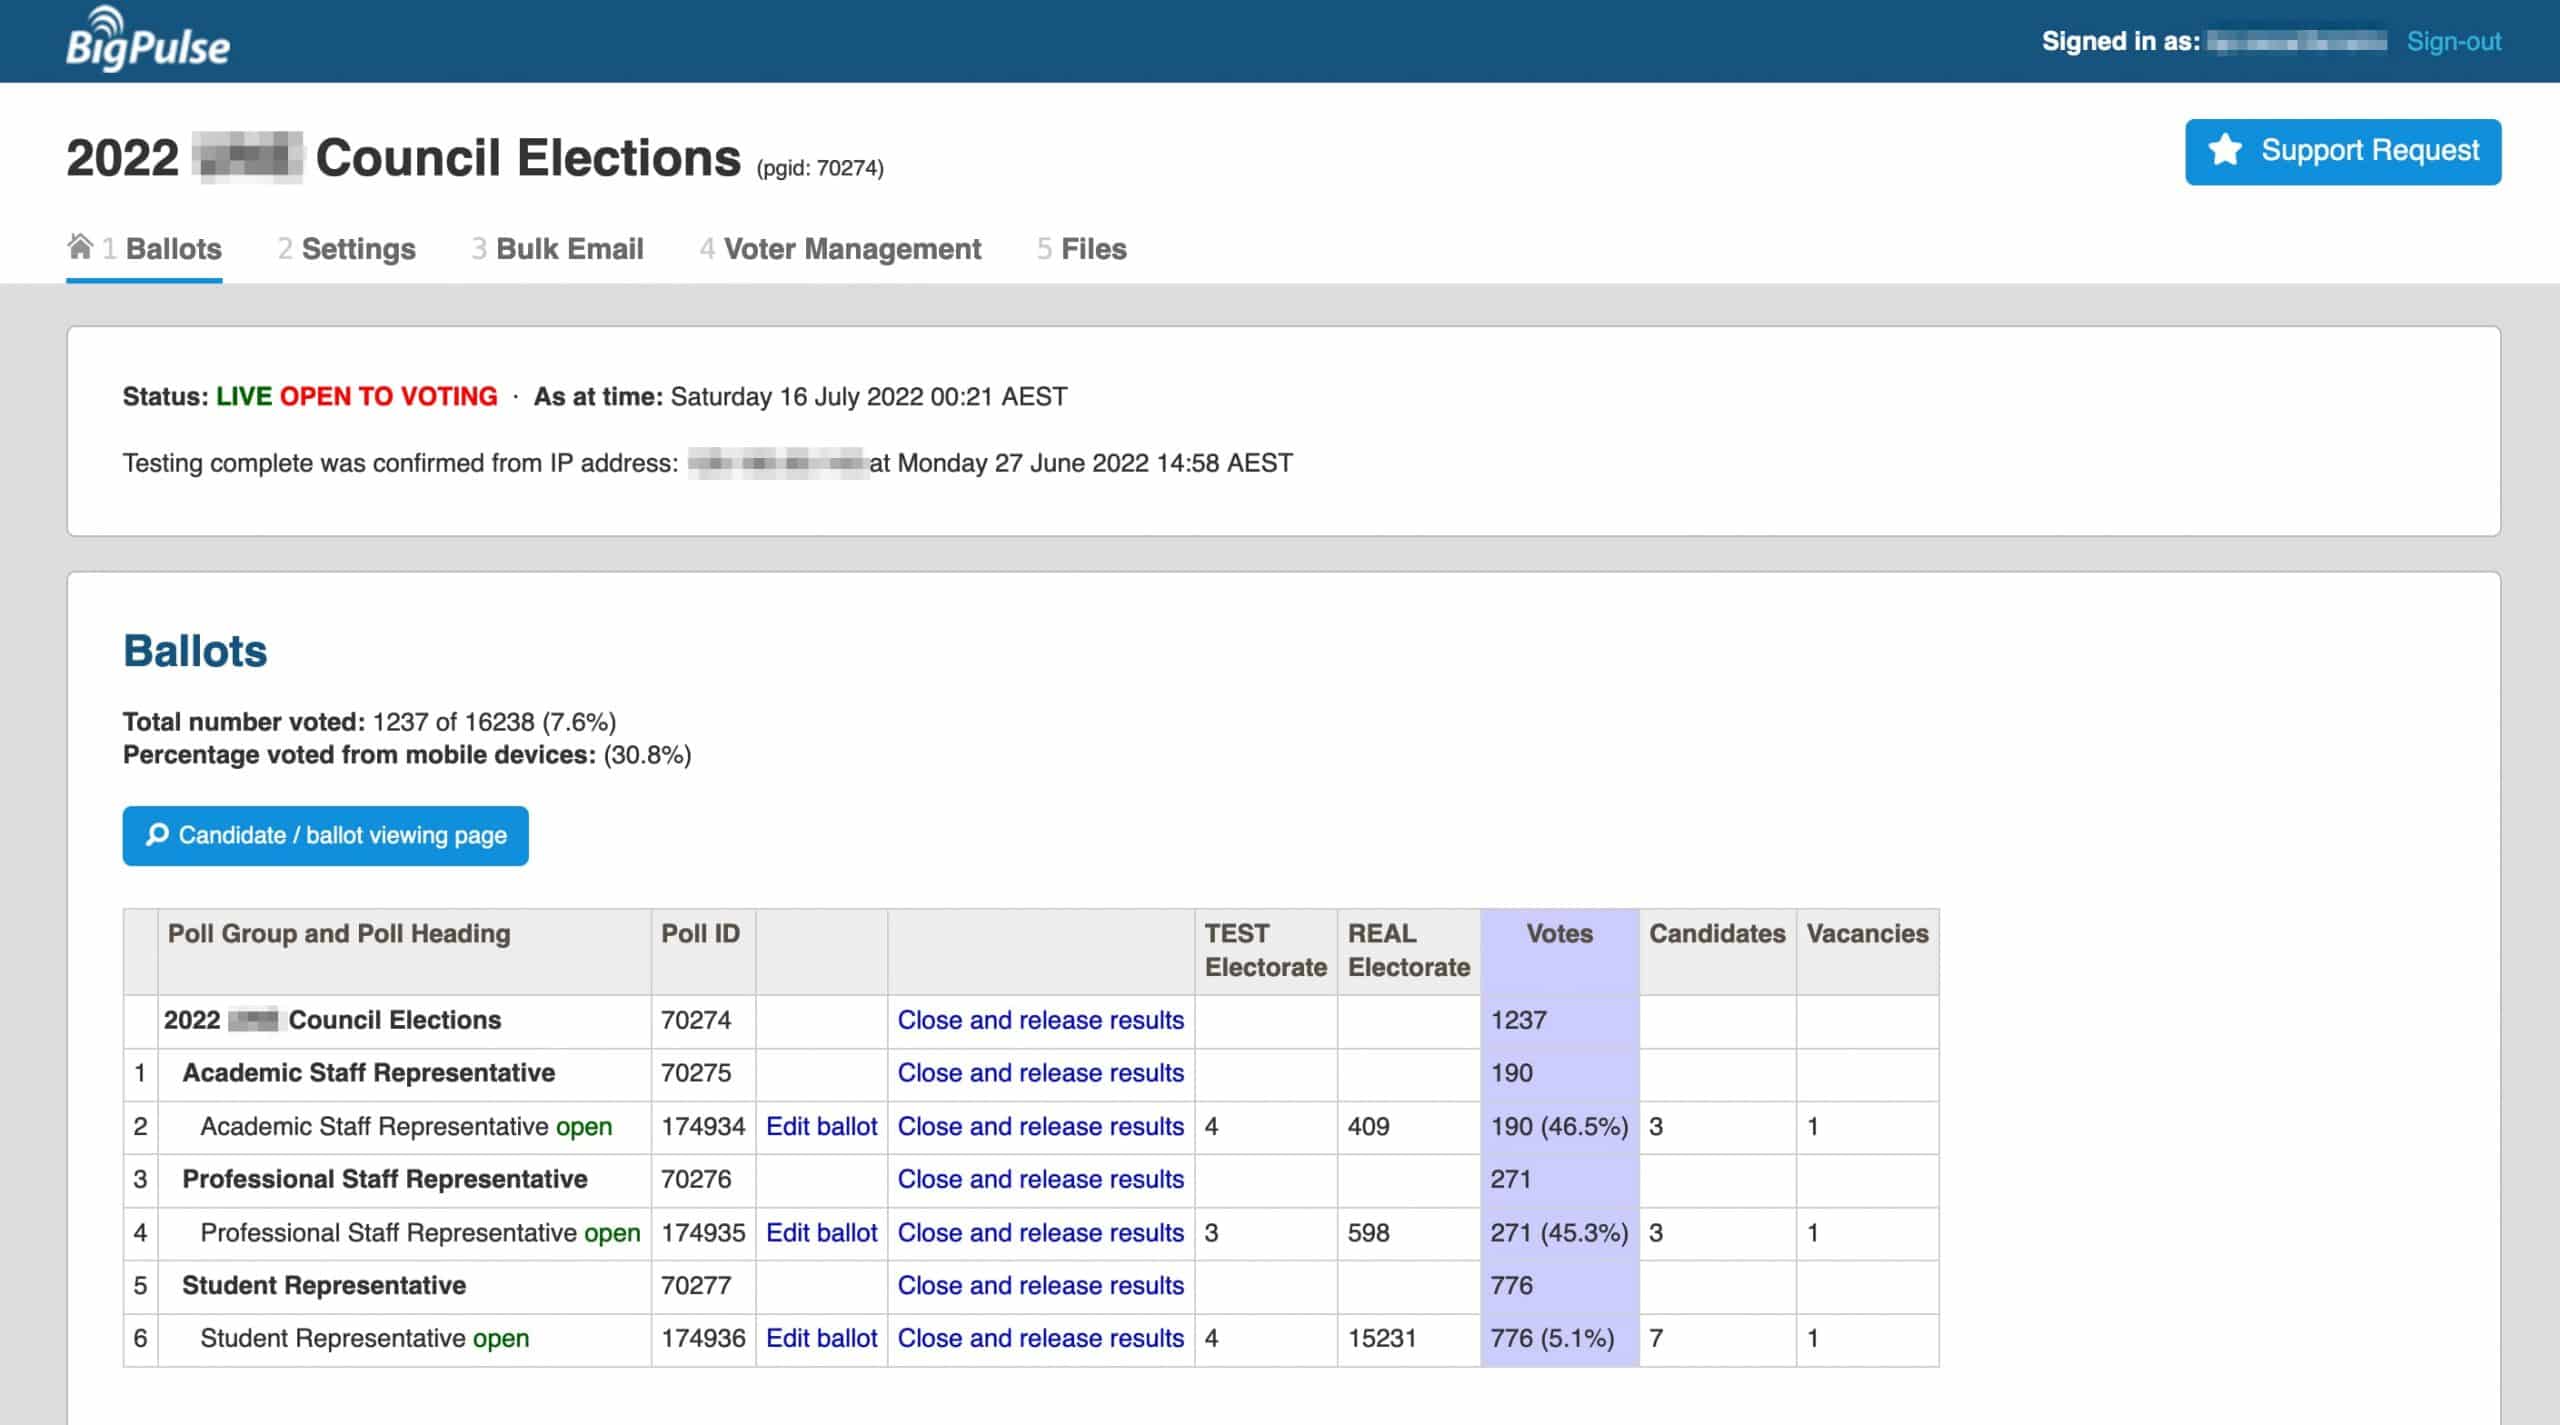Click the BigPulse logo

point(148,40)
